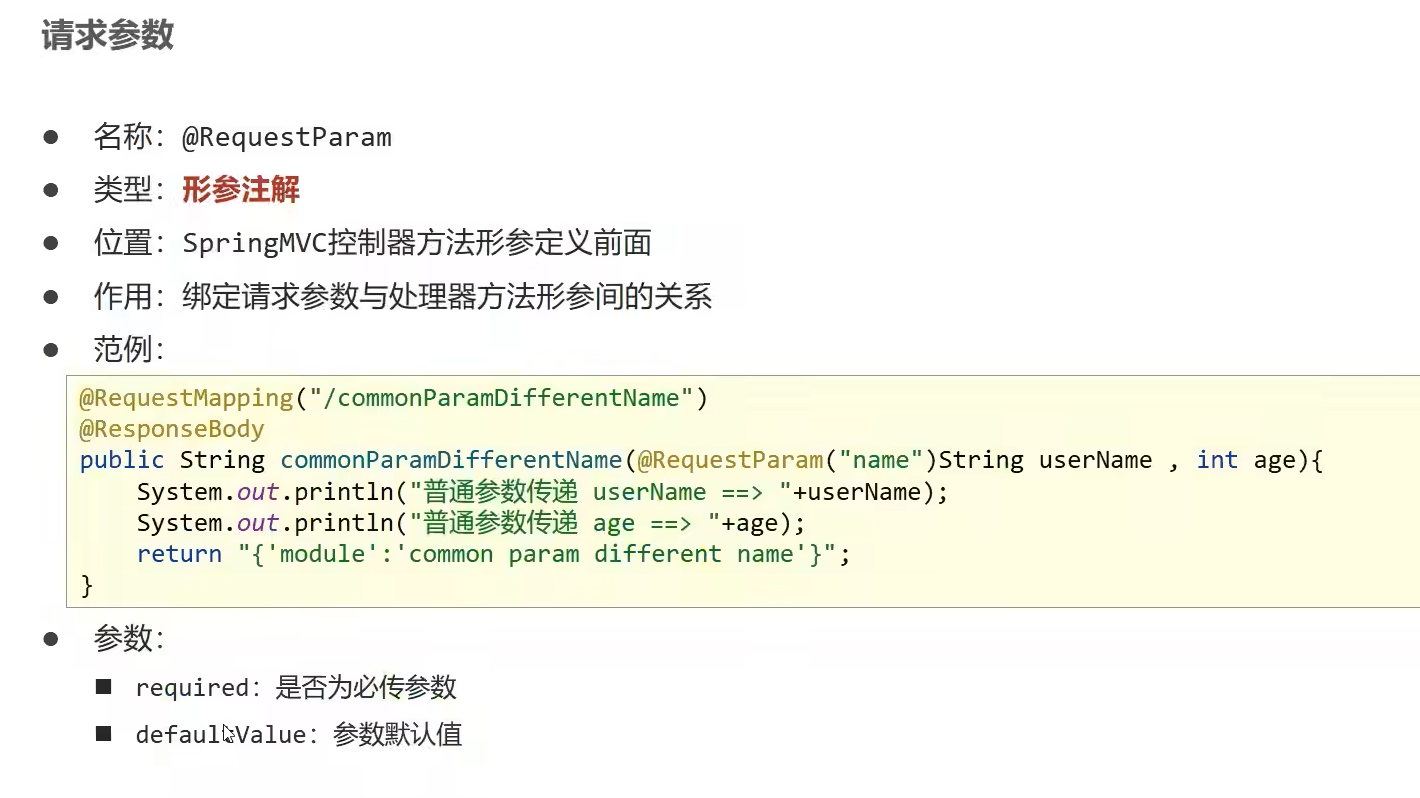
Task: Click the defaultValue sub-bullet item
Action: tap(298, 735)
